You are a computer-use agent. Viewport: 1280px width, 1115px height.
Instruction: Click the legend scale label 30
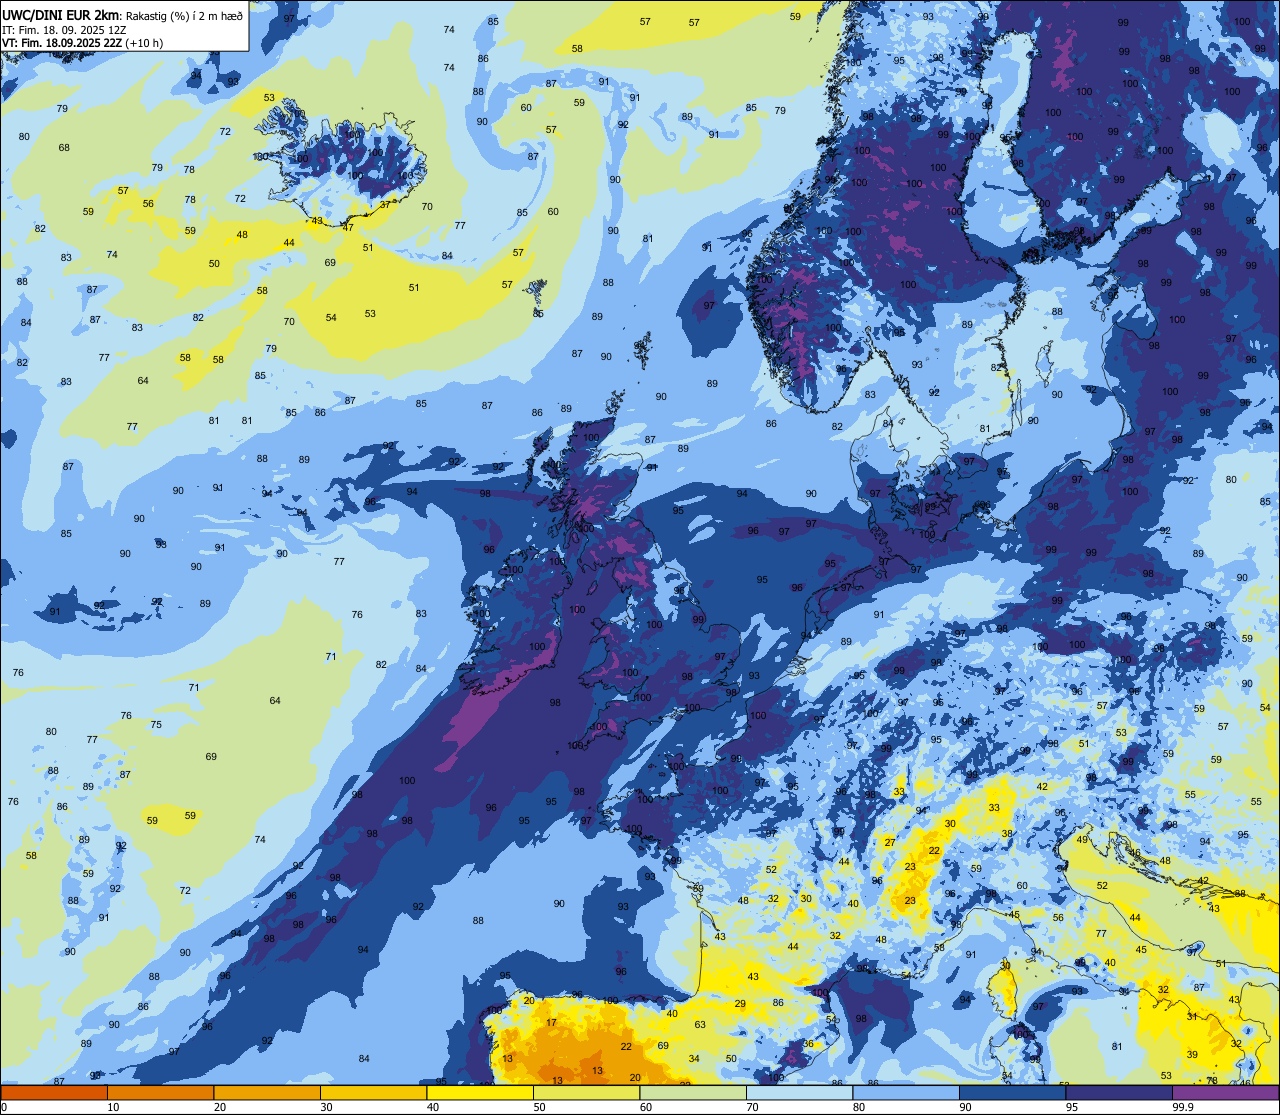click(326, 1107)
